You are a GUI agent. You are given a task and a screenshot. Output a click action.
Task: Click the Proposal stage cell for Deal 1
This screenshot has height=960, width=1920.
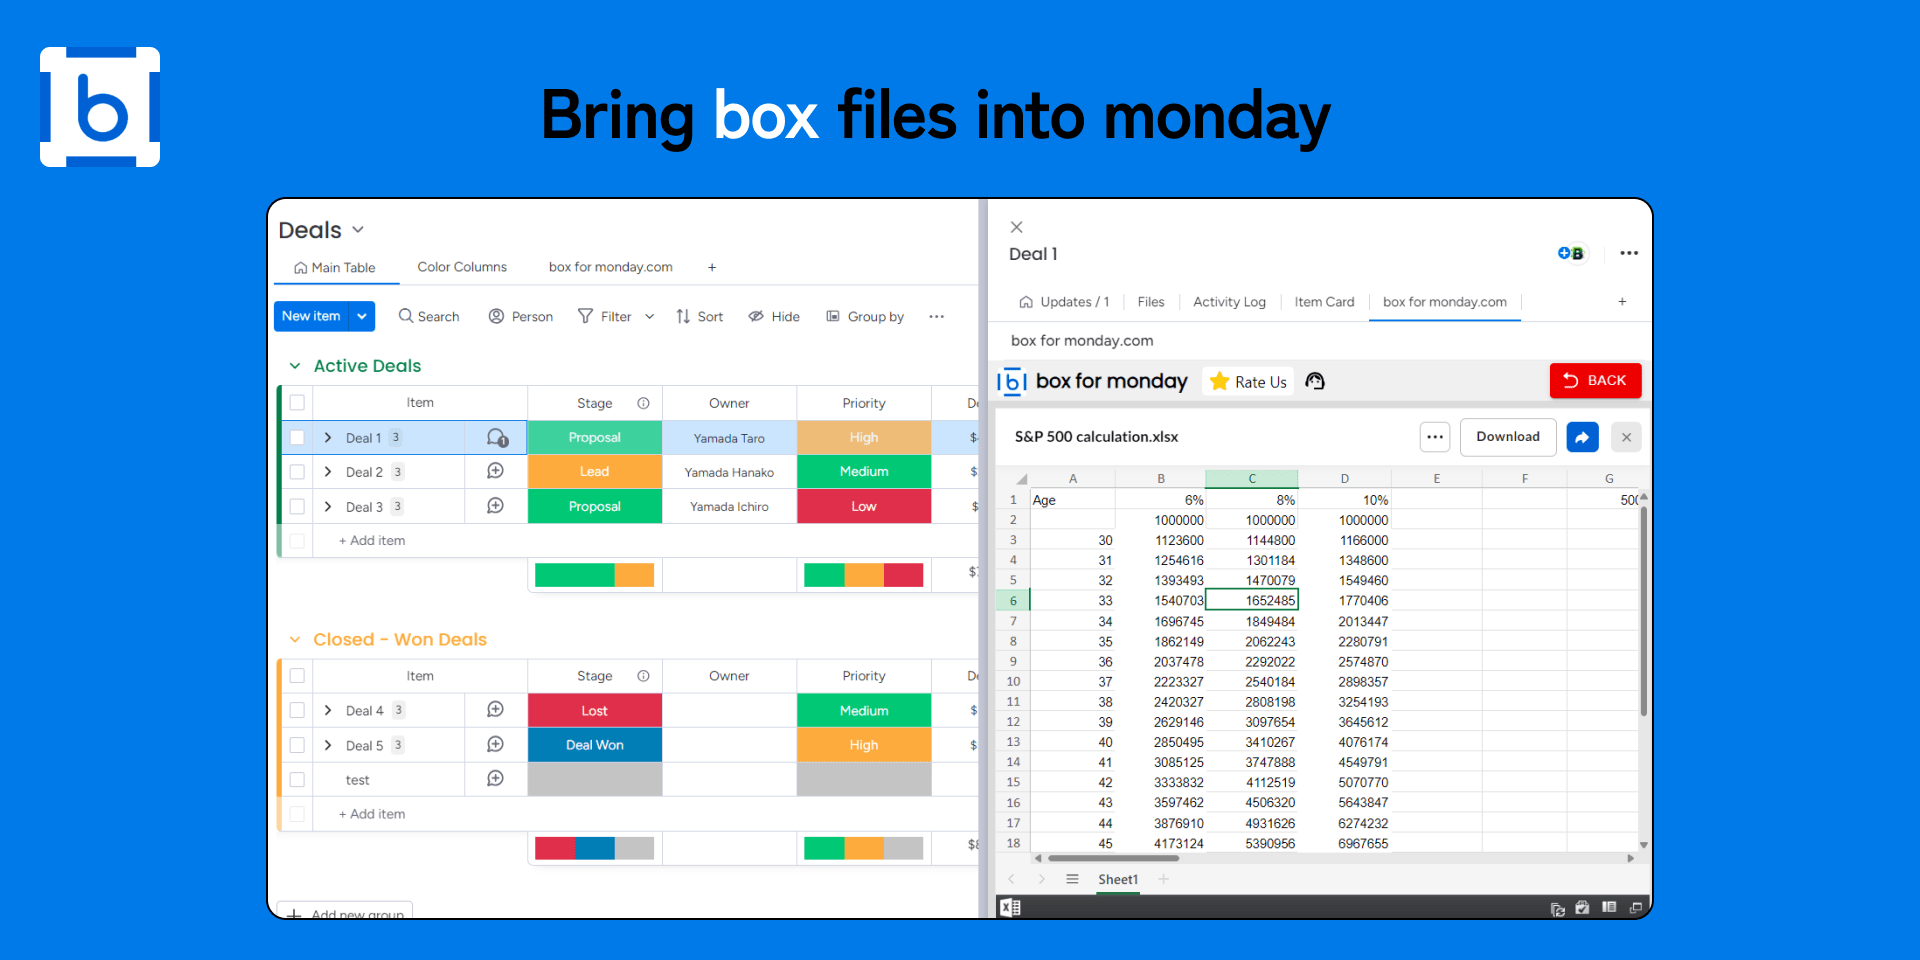pos(594,438)
